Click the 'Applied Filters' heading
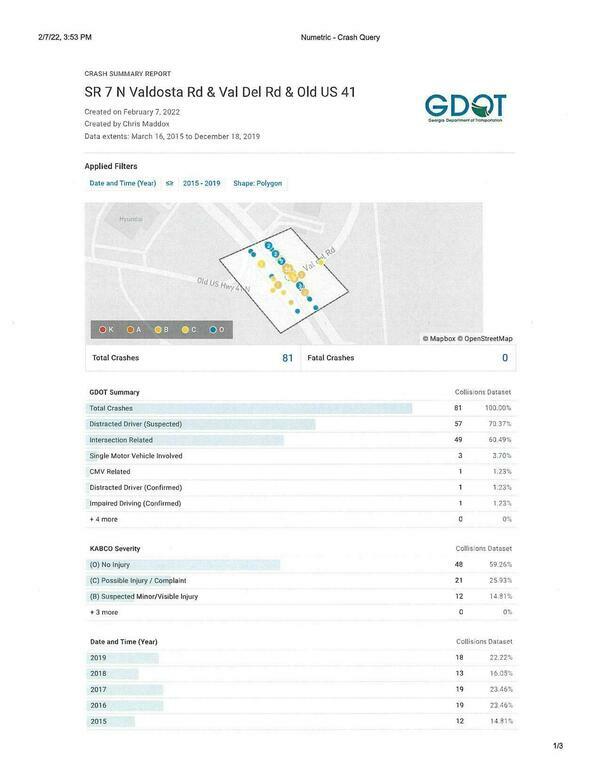Screen dimensions: 600x777 tap(111, 166)
